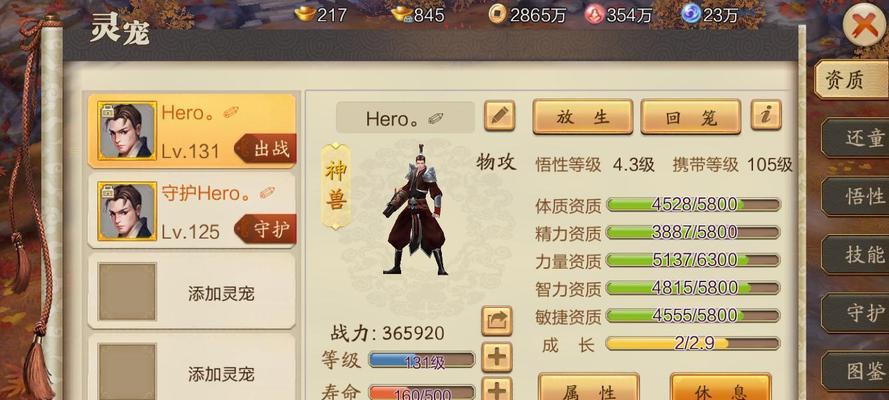Click first empty 添加灵宠 slot

pos(192,292)
